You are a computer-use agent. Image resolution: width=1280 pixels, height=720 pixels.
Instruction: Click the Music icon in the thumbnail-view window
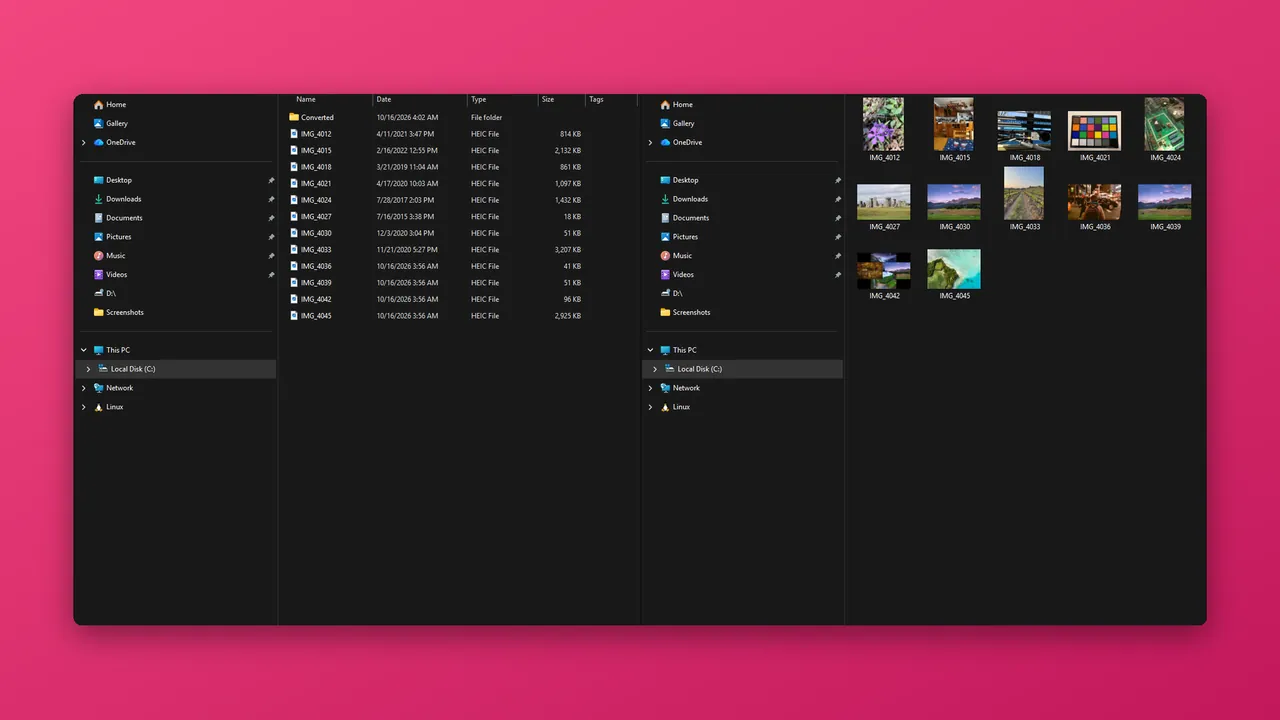pyautogui.click(x=665, y=256)
